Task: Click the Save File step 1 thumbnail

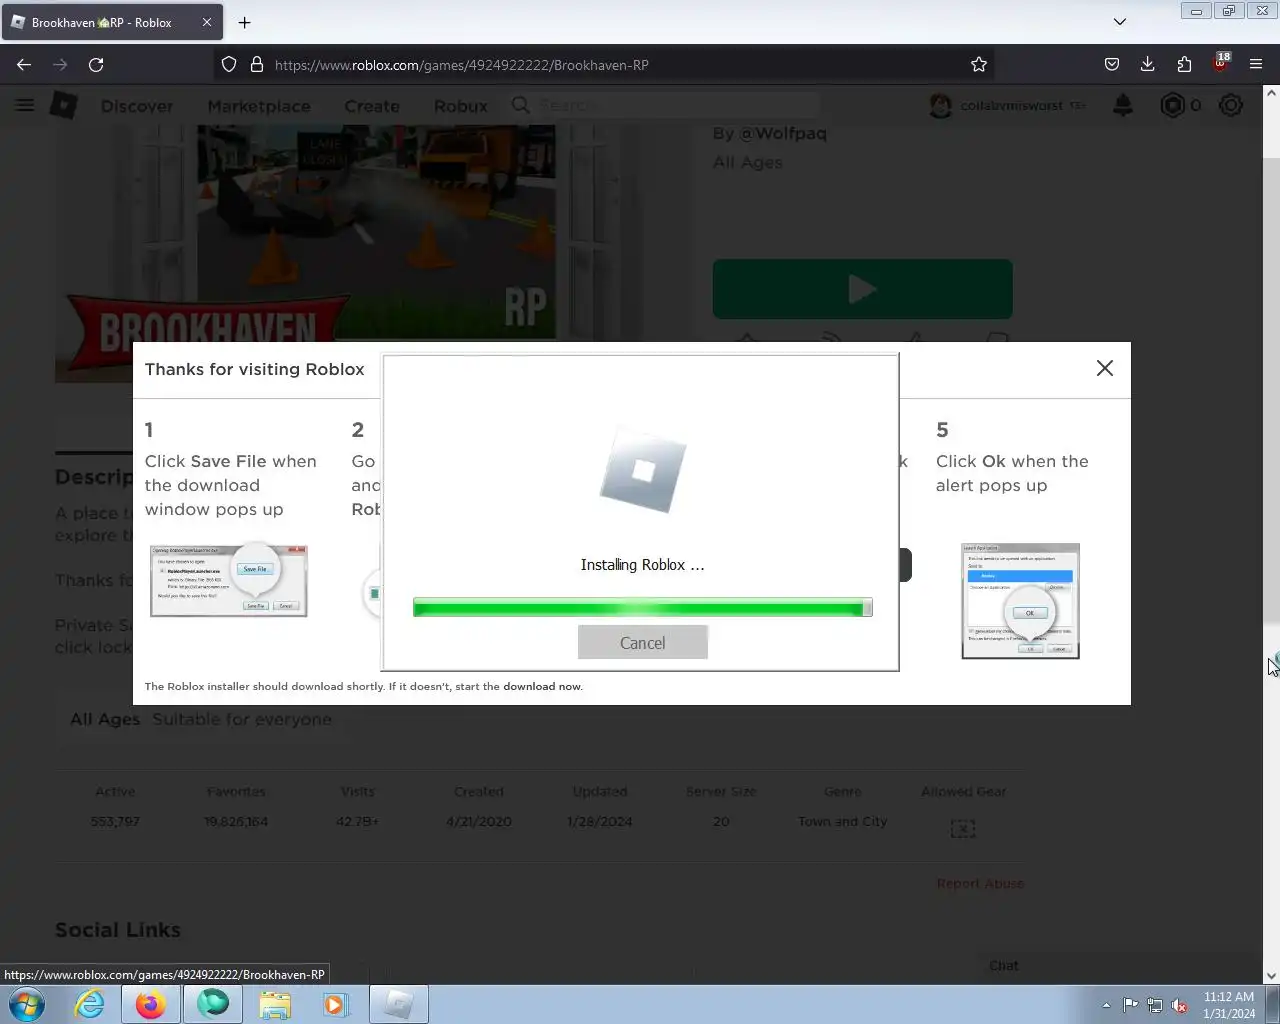Action: (x=229, y=581)
